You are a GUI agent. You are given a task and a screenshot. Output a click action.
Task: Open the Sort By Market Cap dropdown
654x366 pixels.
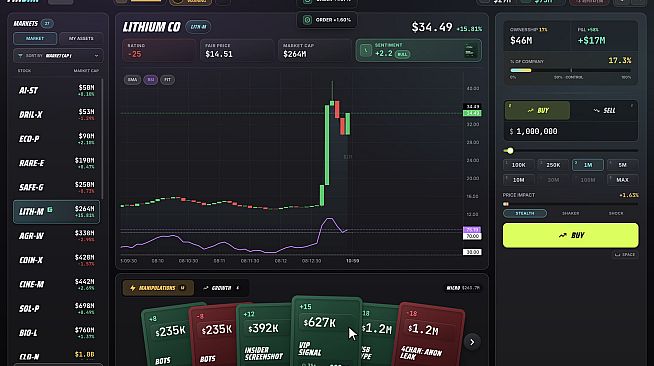pos(58,55)
